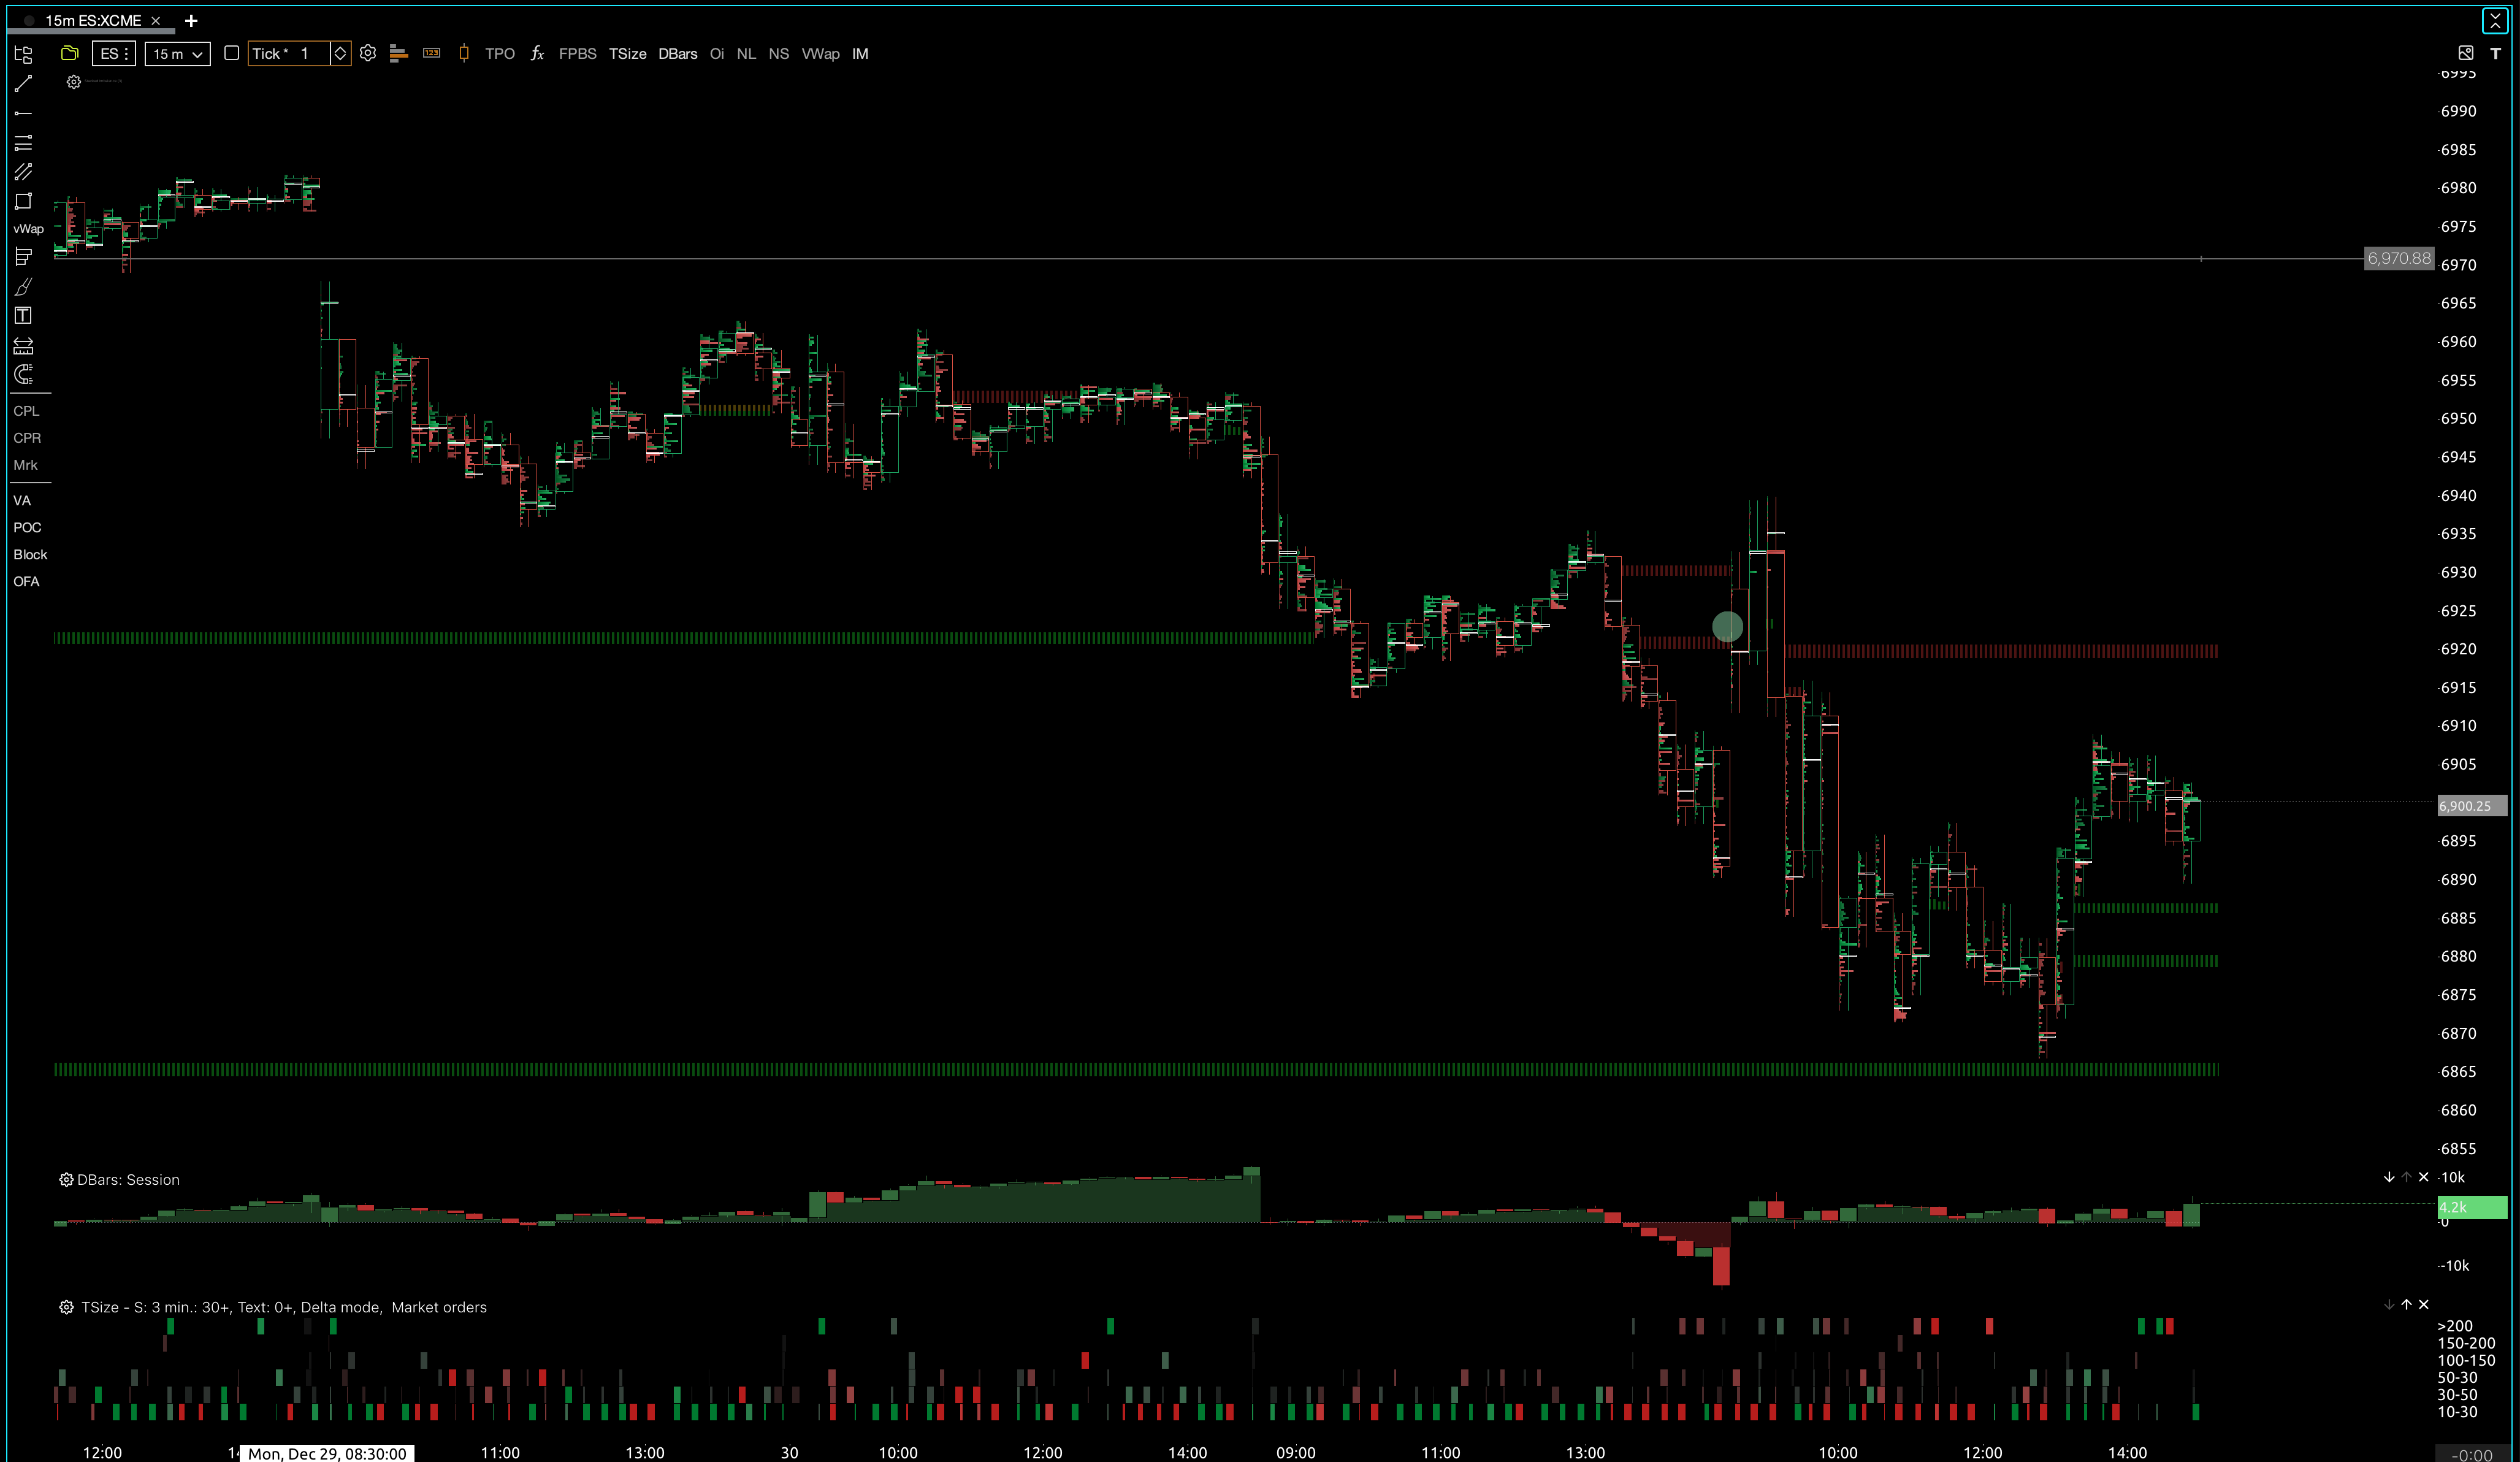Toggle the TSize indicator
Viewport: 2520px width, 1462px height.
click(627, 54)
